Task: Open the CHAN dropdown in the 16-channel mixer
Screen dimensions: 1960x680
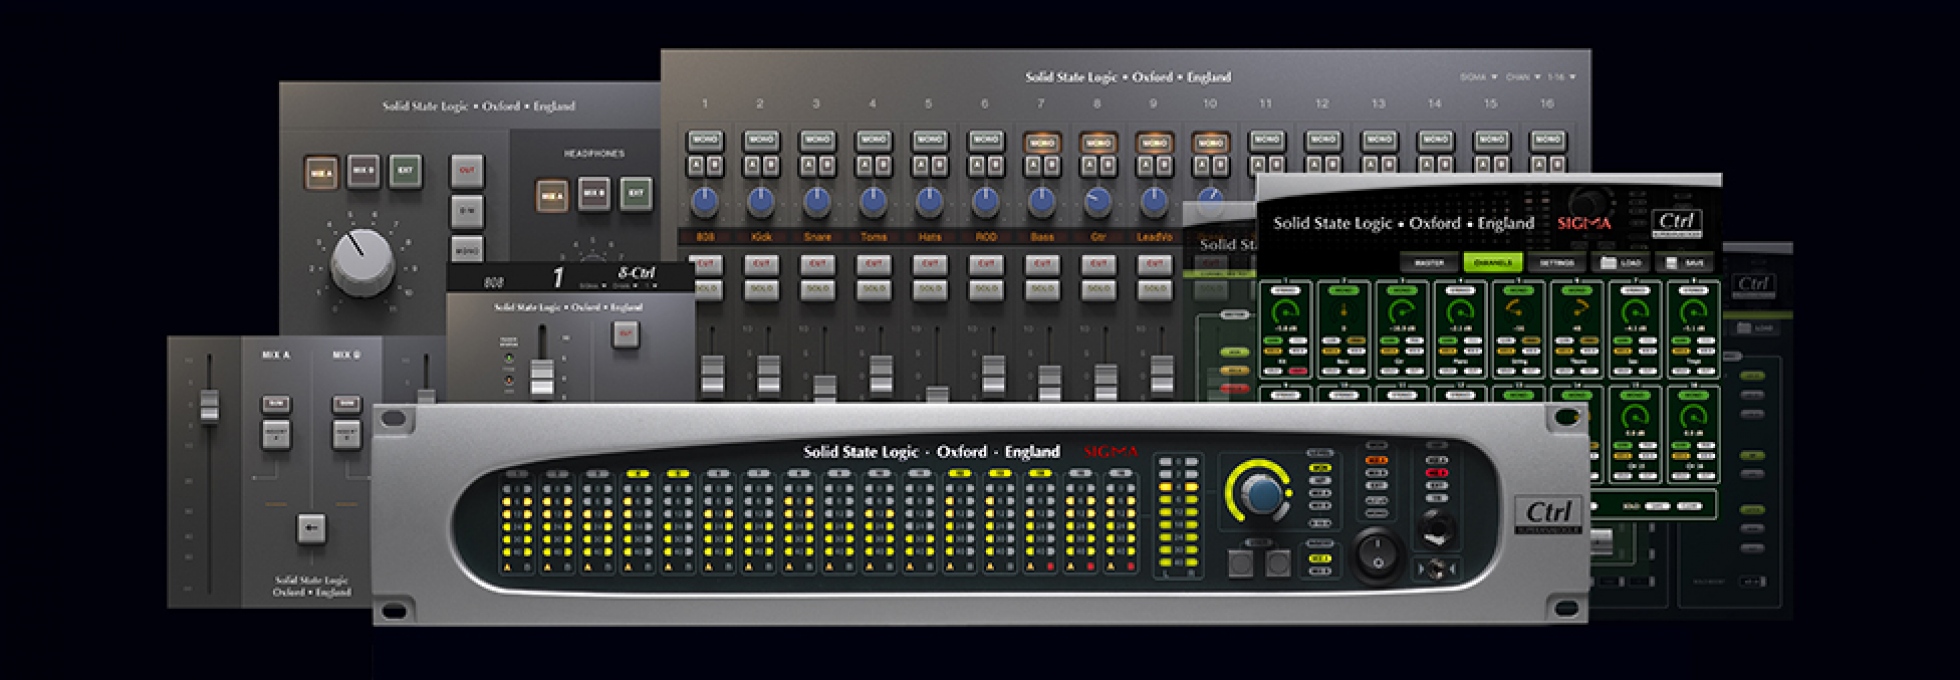Action: [x=1523, y=77]
